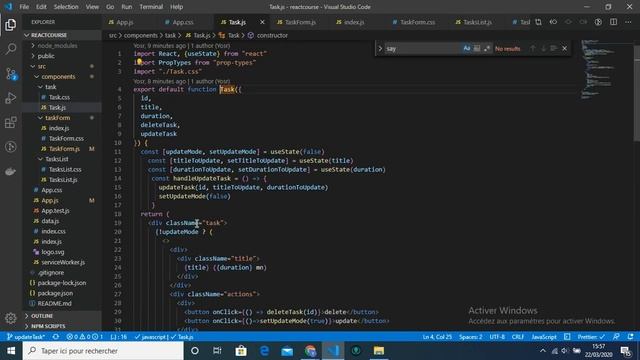The width and height of the screenshot is (640, 360).
Task: Open package.json in the explorer
Action: click(x=55, y=293)
